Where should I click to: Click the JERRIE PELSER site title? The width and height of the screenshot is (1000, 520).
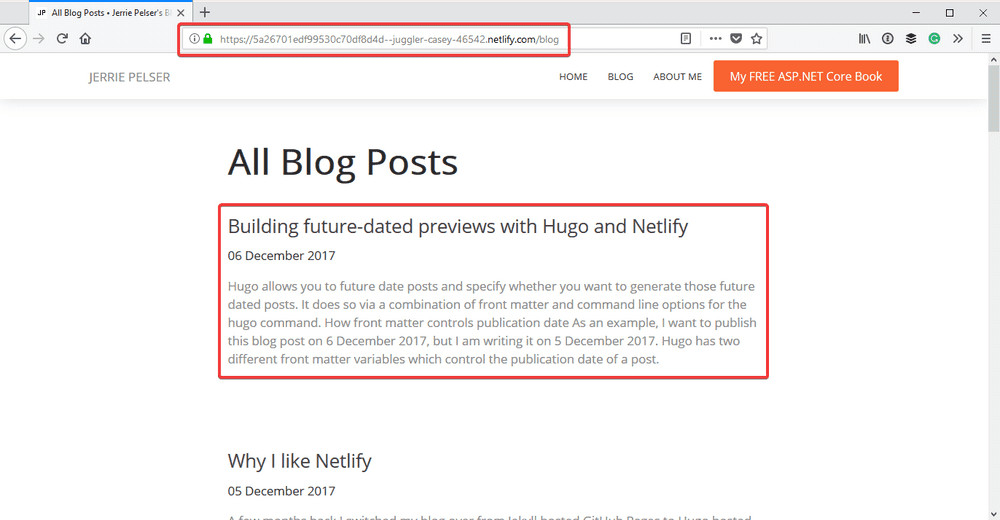click(x=129, y=77)
